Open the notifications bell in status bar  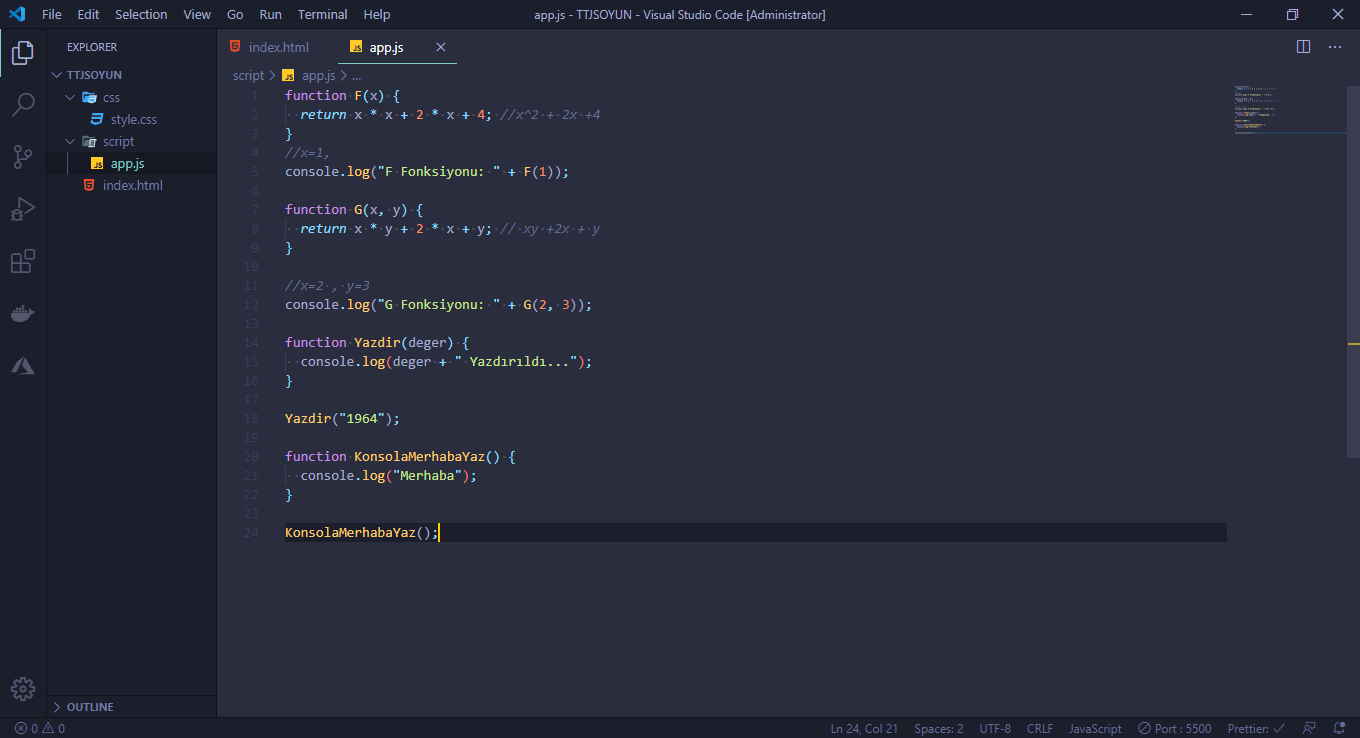pos(1338,729)
